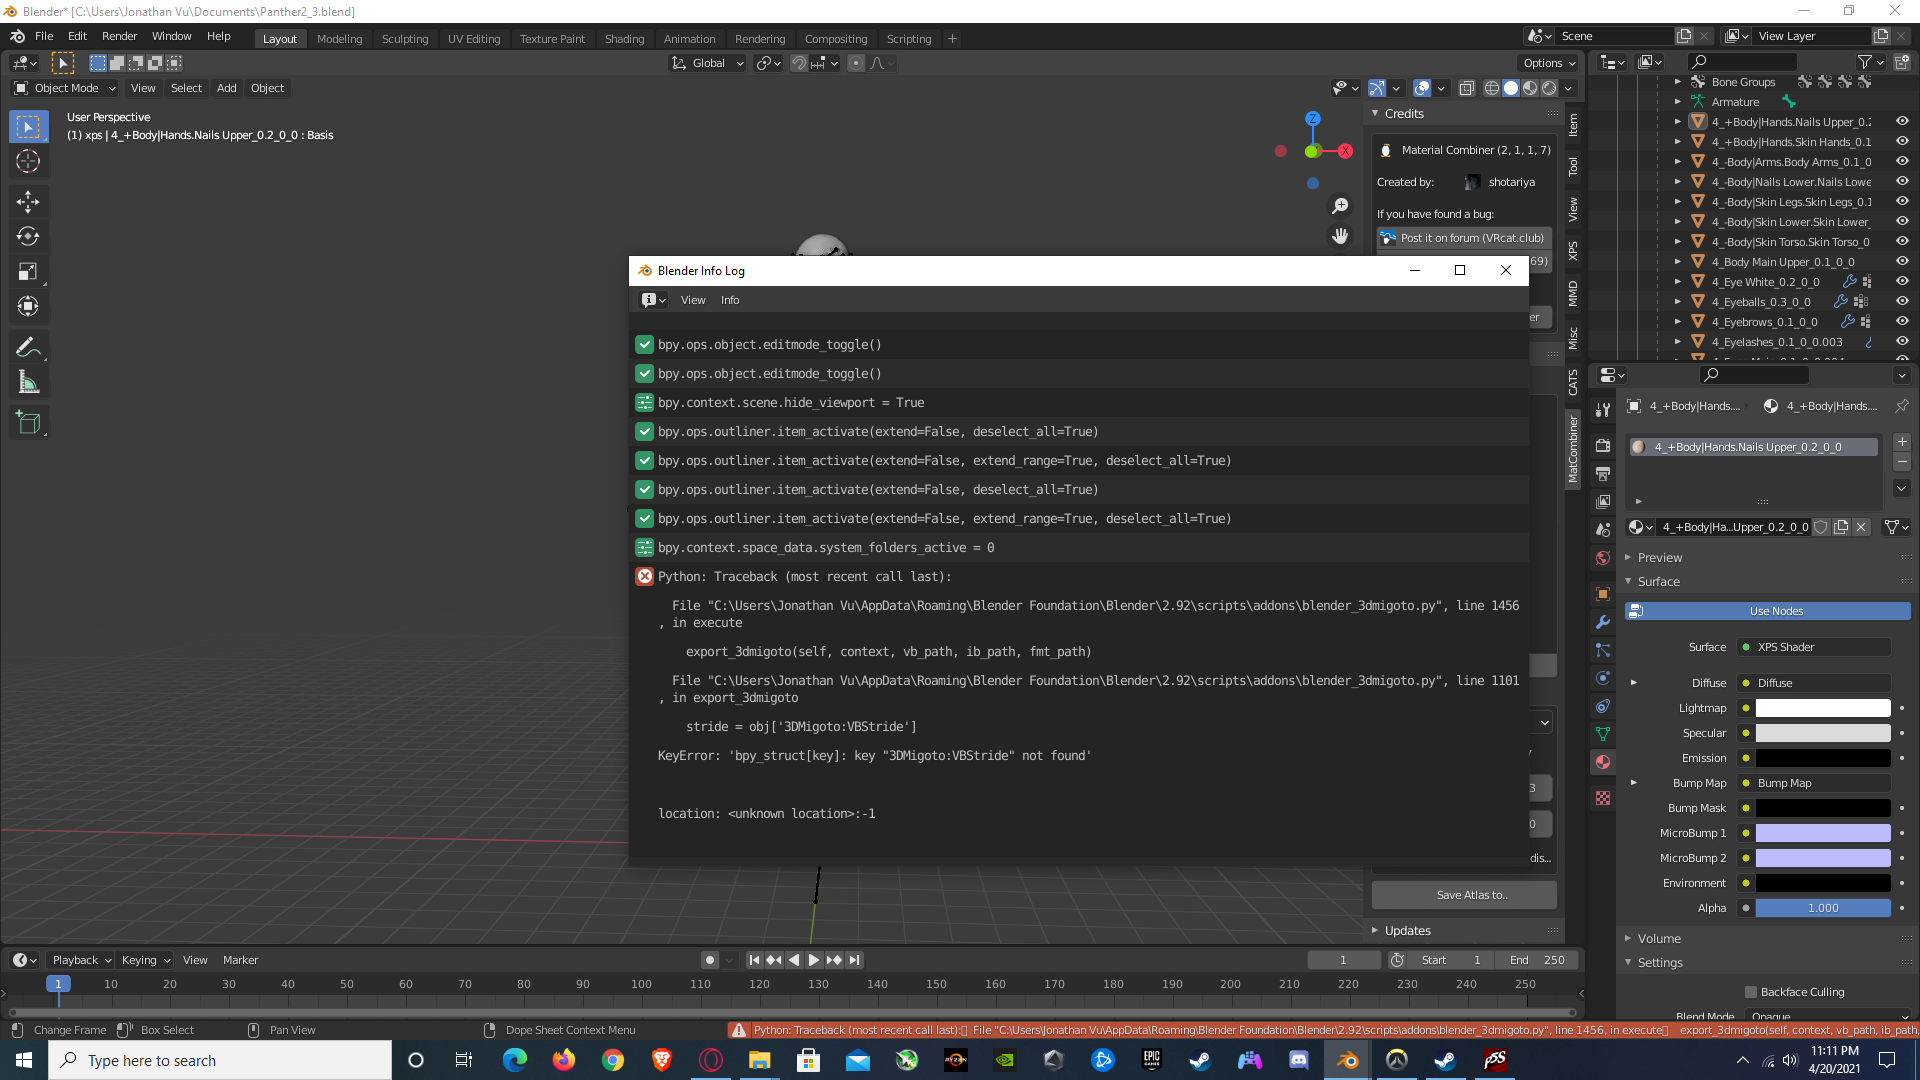Toggle auto keying record button
This screenshot has height=1080, width=1920.
click(x=709, y=960)
